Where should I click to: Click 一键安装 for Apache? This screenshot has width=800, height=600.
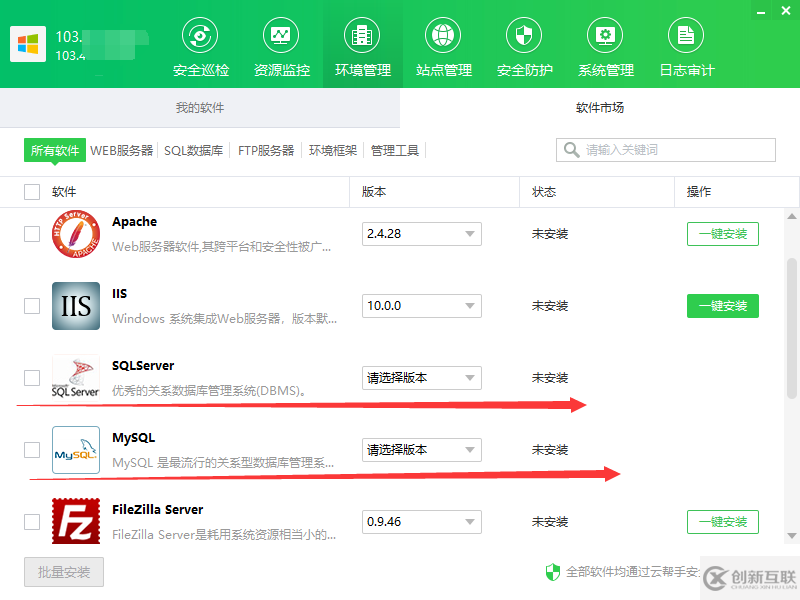[x=722, y=234]
